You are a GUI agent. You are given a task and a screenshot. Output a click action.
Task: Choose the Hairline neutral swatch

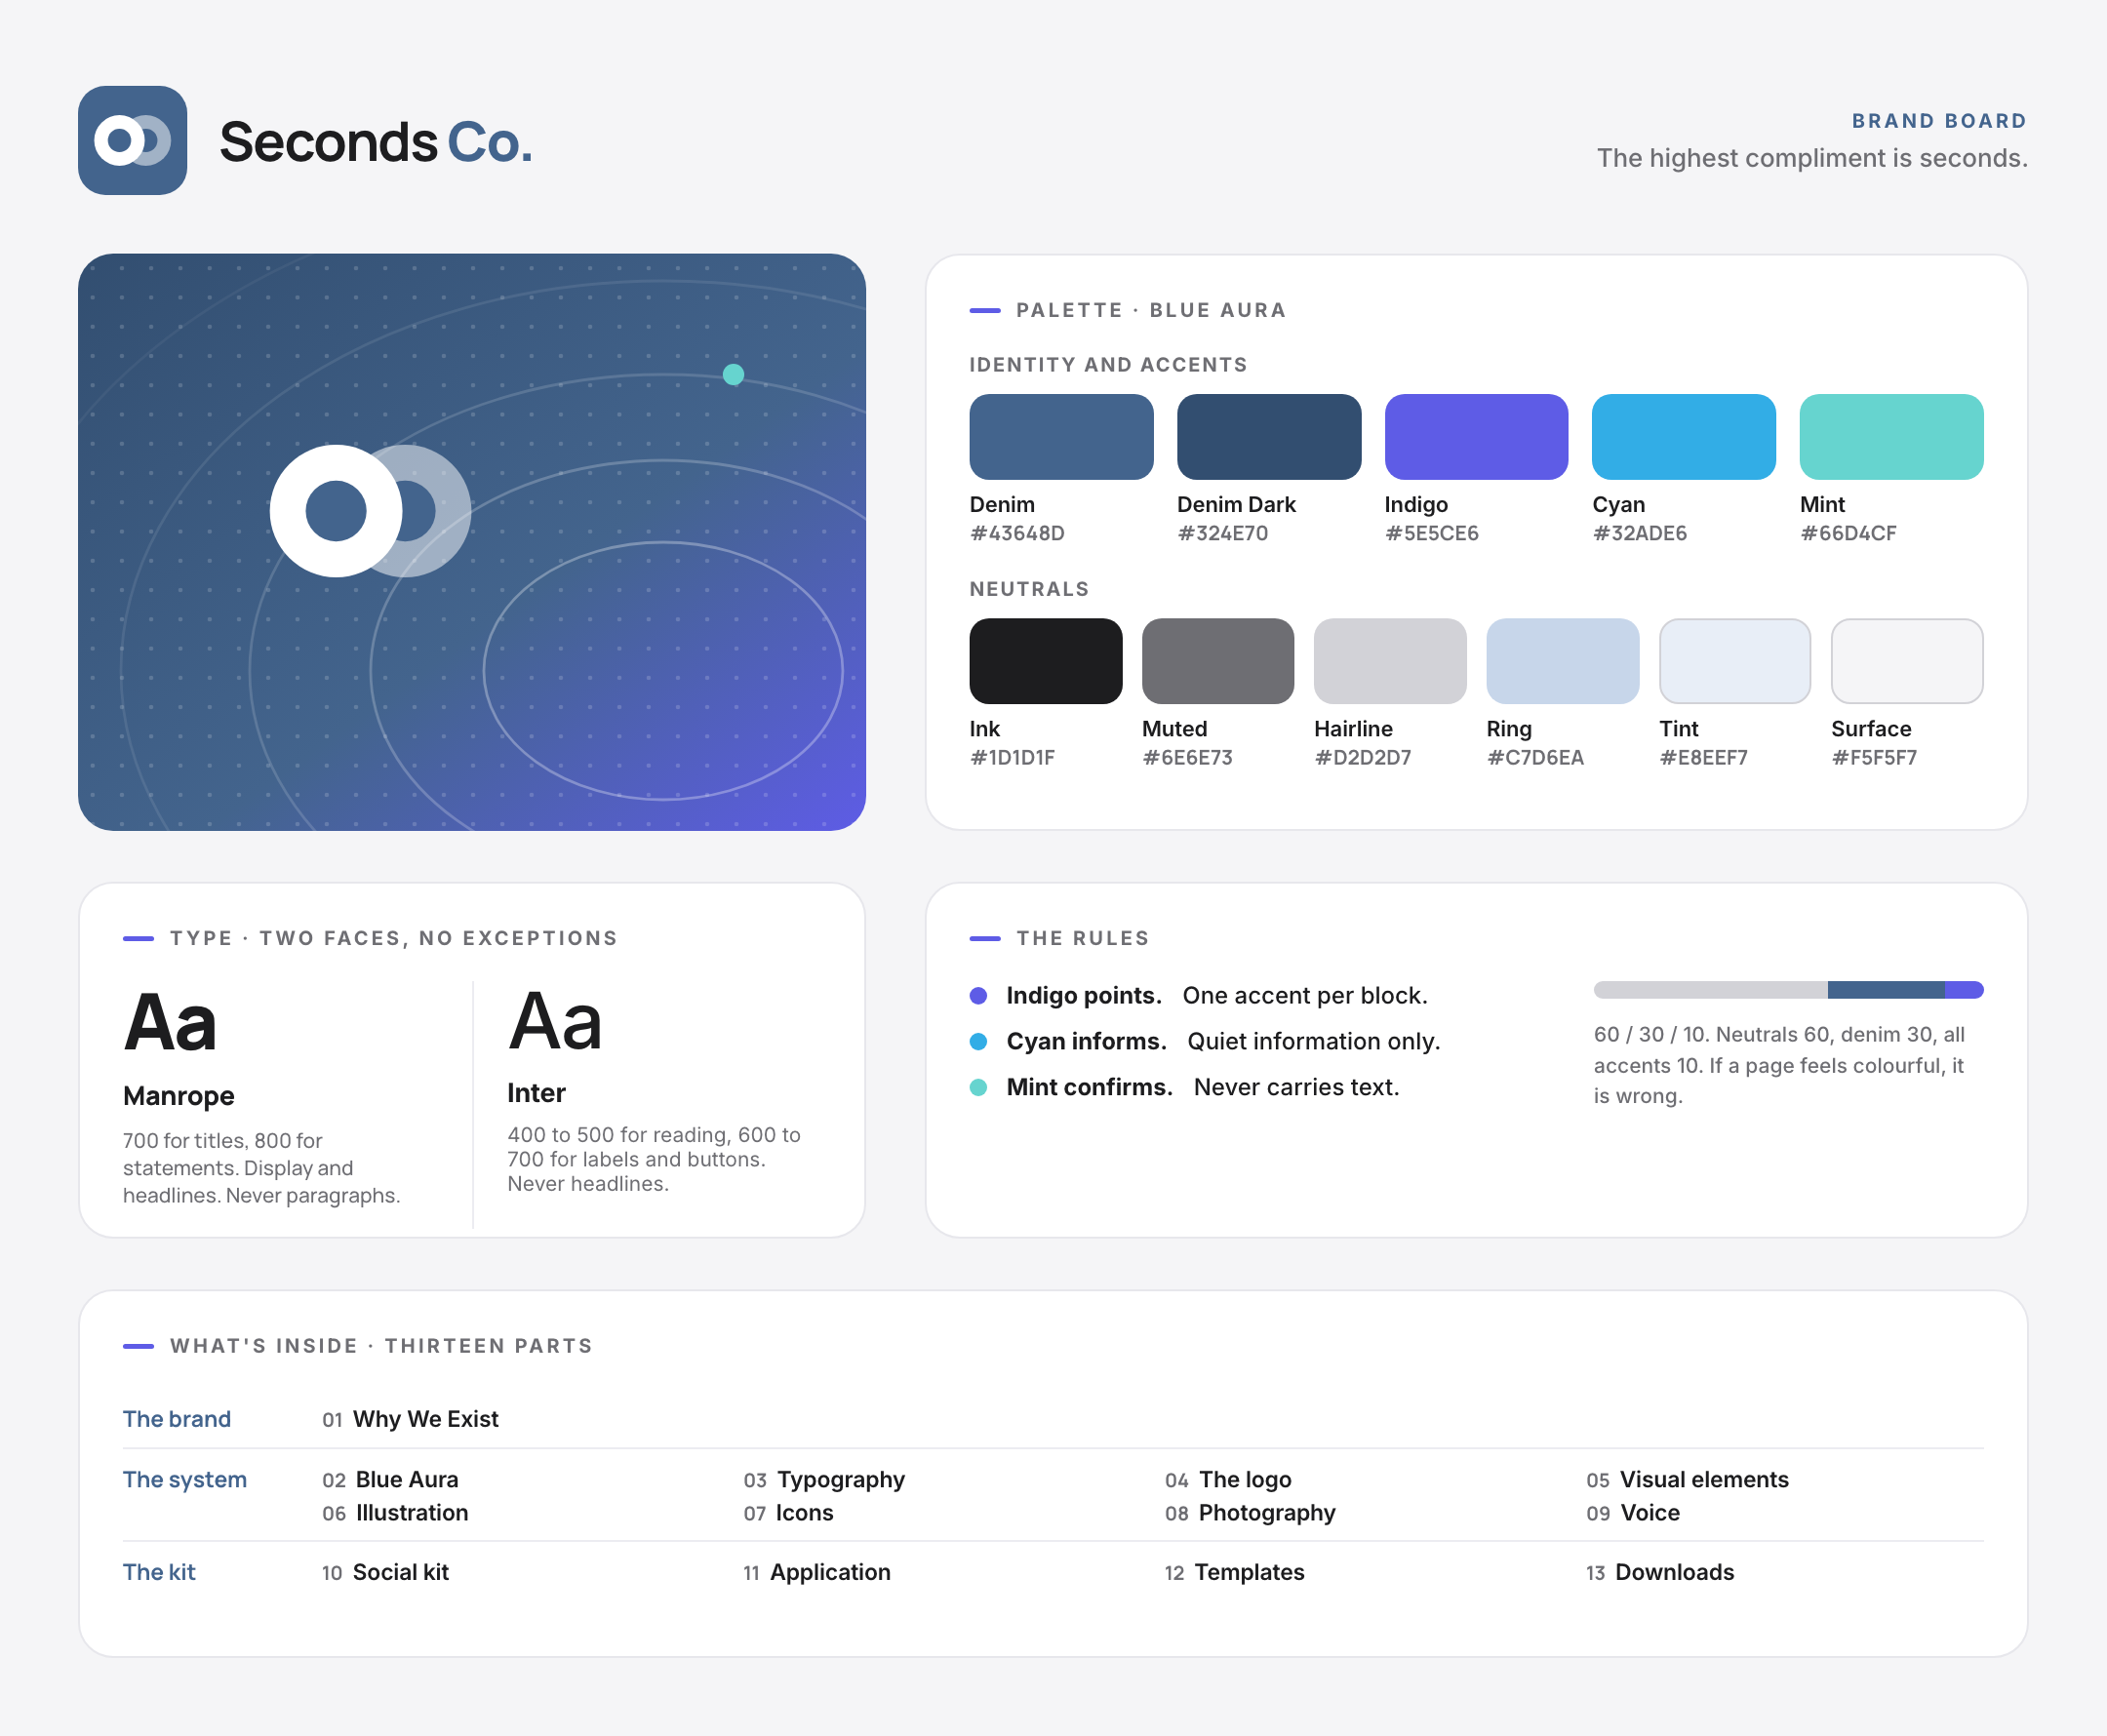point(1390,661)
